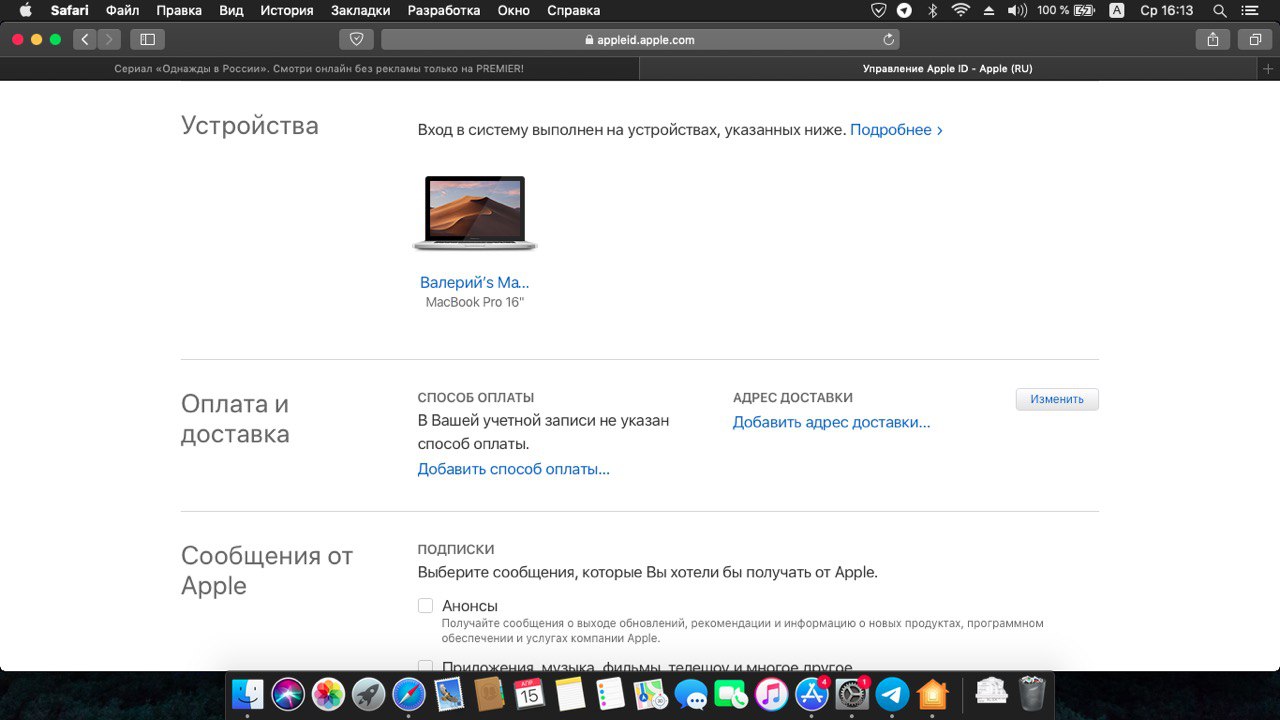This screenshot has width=1280, height=720.
Task: Add a new tab with plus button
Action: [1268, 69]
